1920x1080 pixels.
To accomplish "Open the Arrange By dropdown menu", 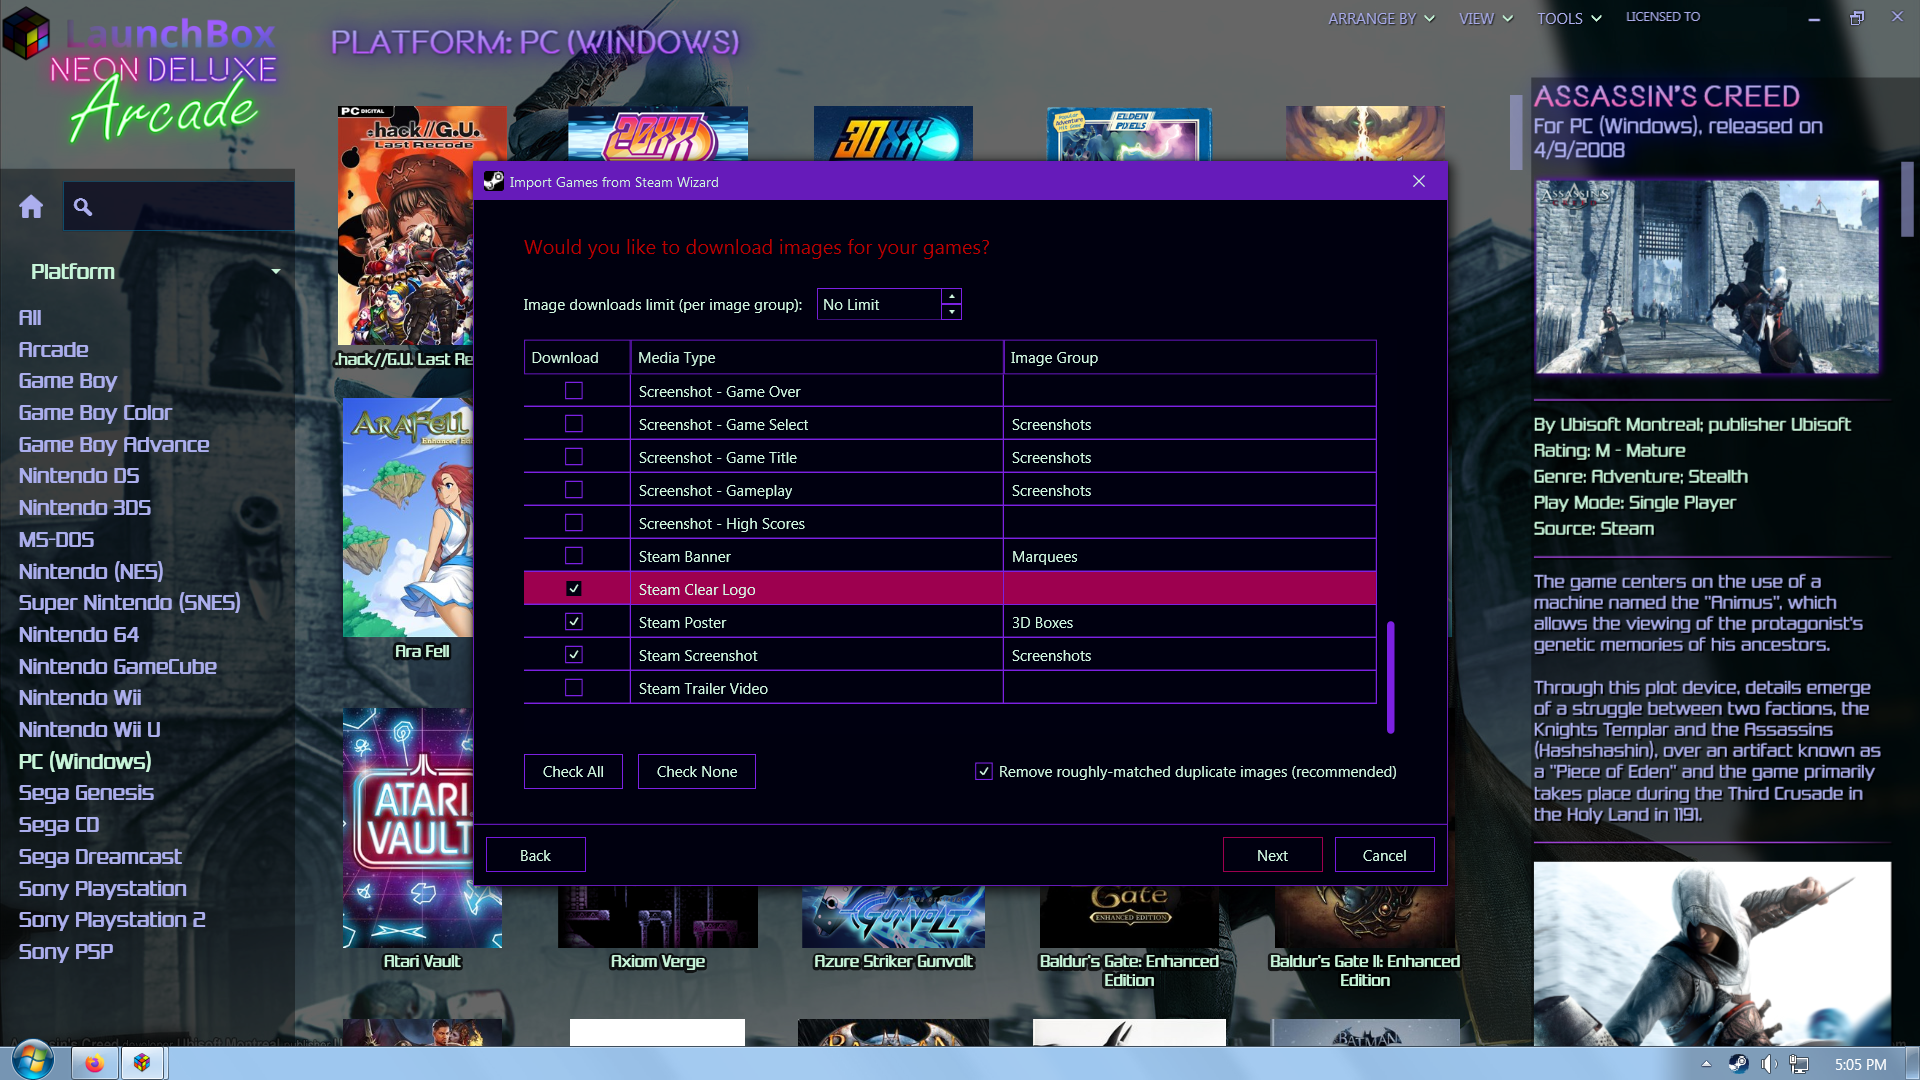I will pos(1381,18).
